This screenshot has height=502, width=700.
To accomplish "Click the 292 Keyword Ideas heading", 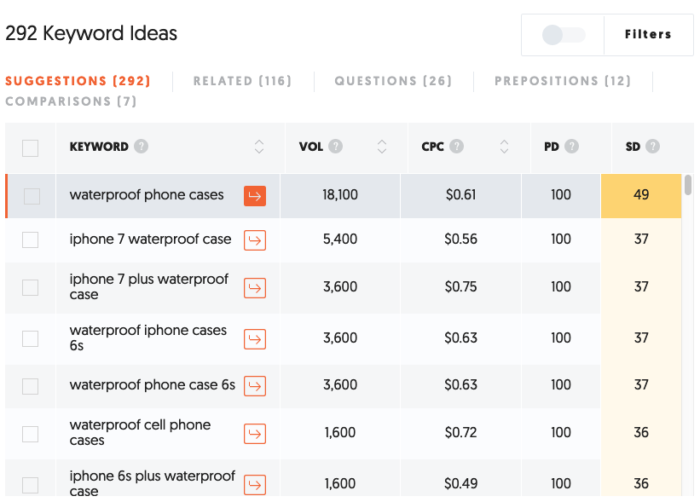I will tap(91, 33).
